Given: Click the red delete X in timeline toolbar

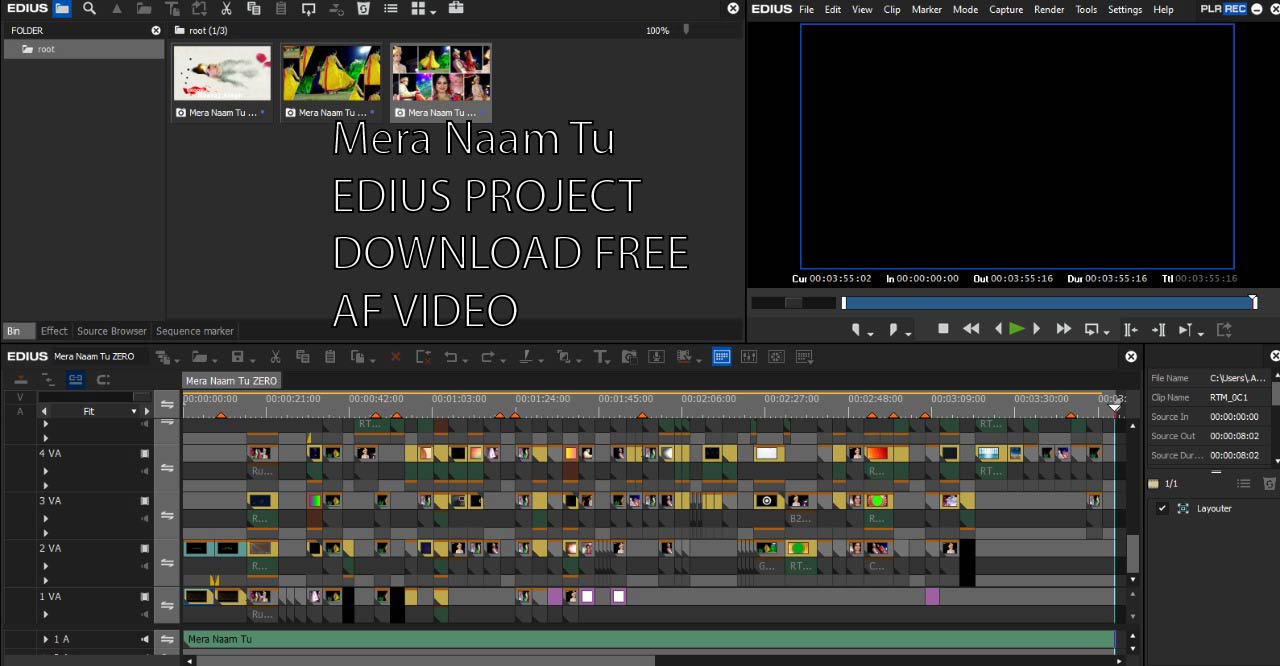Looking at the screenshot, I should pyautogui.click(x=395, y=357).
